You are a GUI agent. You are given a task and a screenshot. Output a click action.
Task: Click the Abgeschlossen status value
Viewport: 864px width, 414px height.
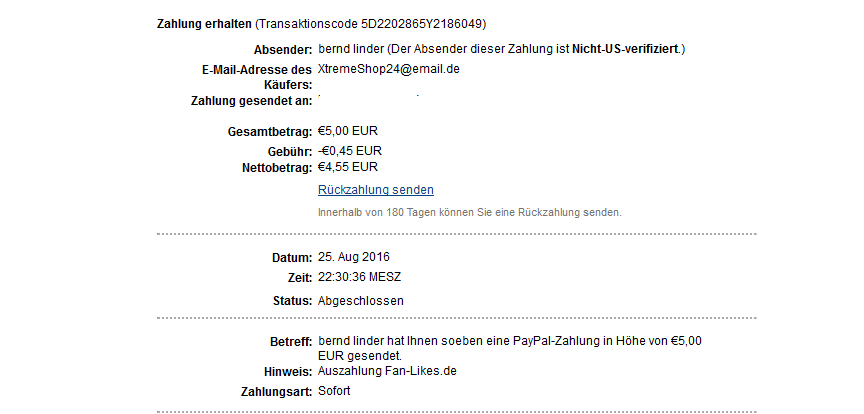point(361,300)
